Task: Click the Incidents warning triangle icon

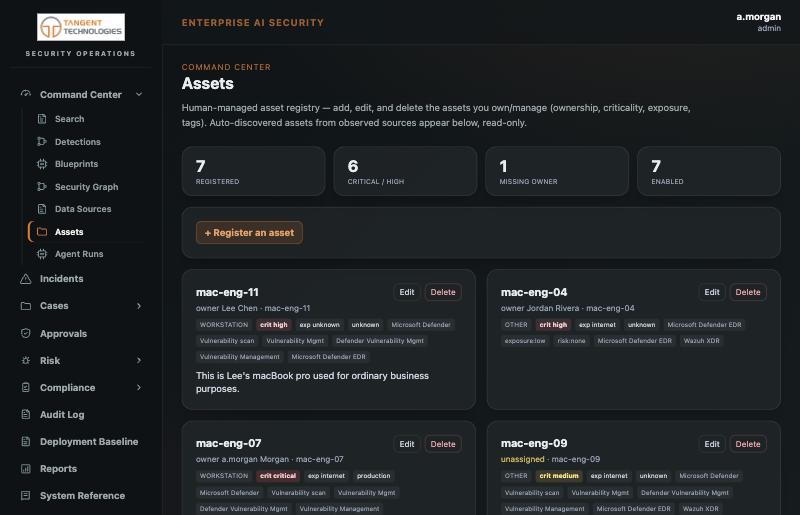Action: [x=26, y=279]
